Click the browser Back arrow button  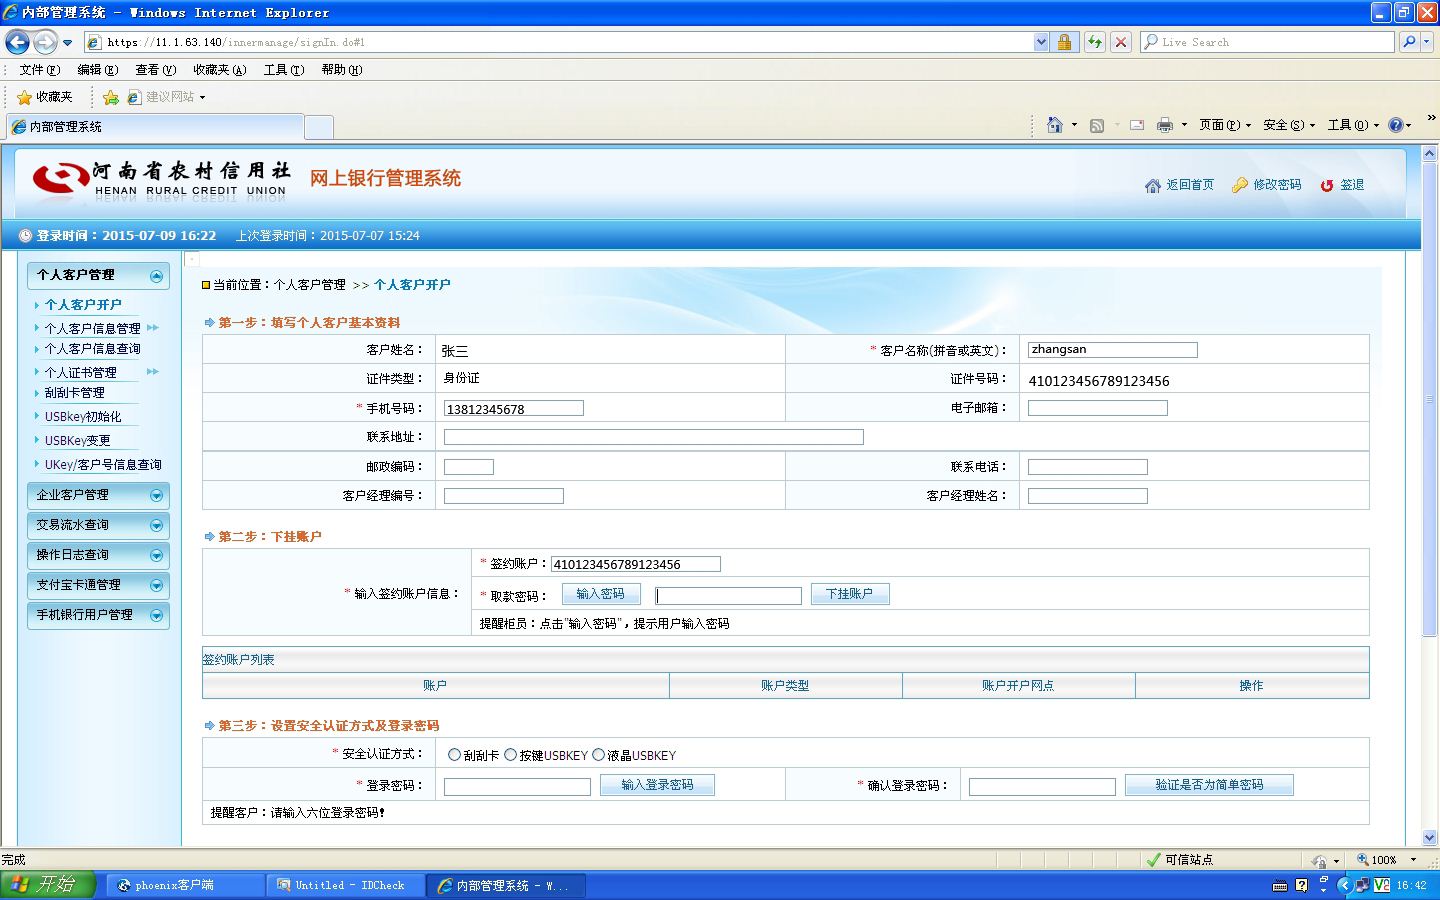18,42
